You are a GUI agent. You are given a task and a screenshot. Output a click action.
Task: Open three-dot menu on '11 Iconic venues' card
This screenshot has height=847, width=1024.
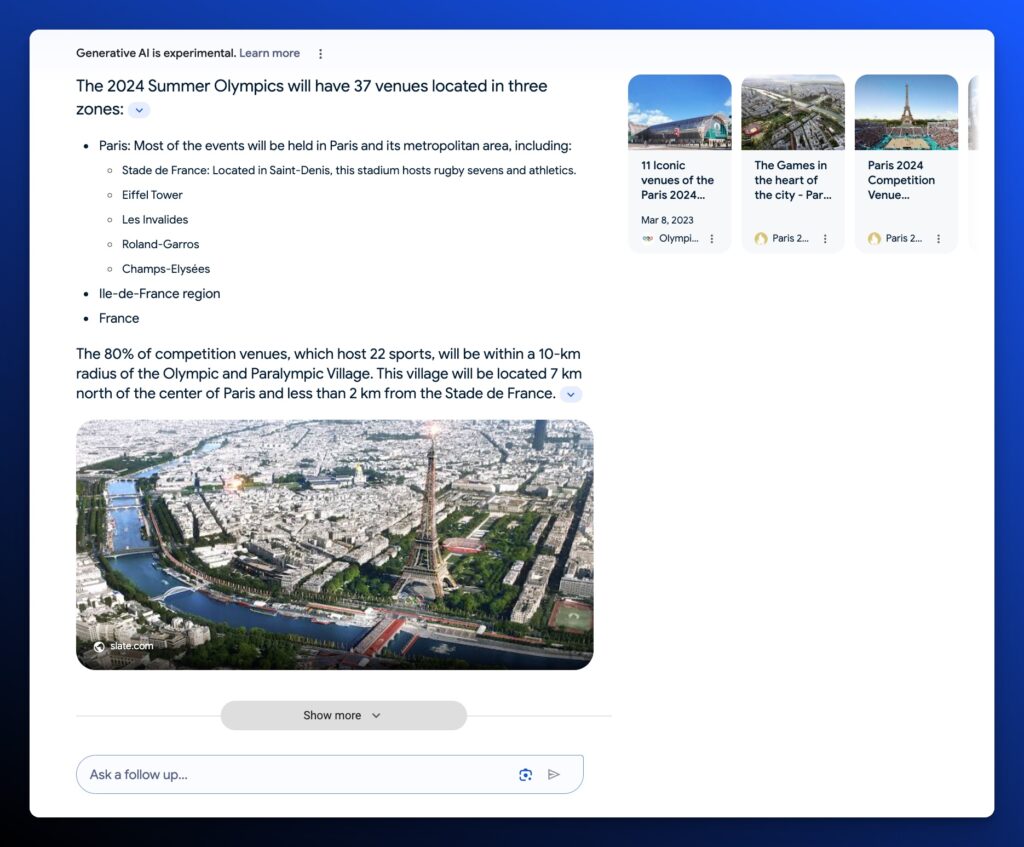pyautogui.click(x=712, y=239)
